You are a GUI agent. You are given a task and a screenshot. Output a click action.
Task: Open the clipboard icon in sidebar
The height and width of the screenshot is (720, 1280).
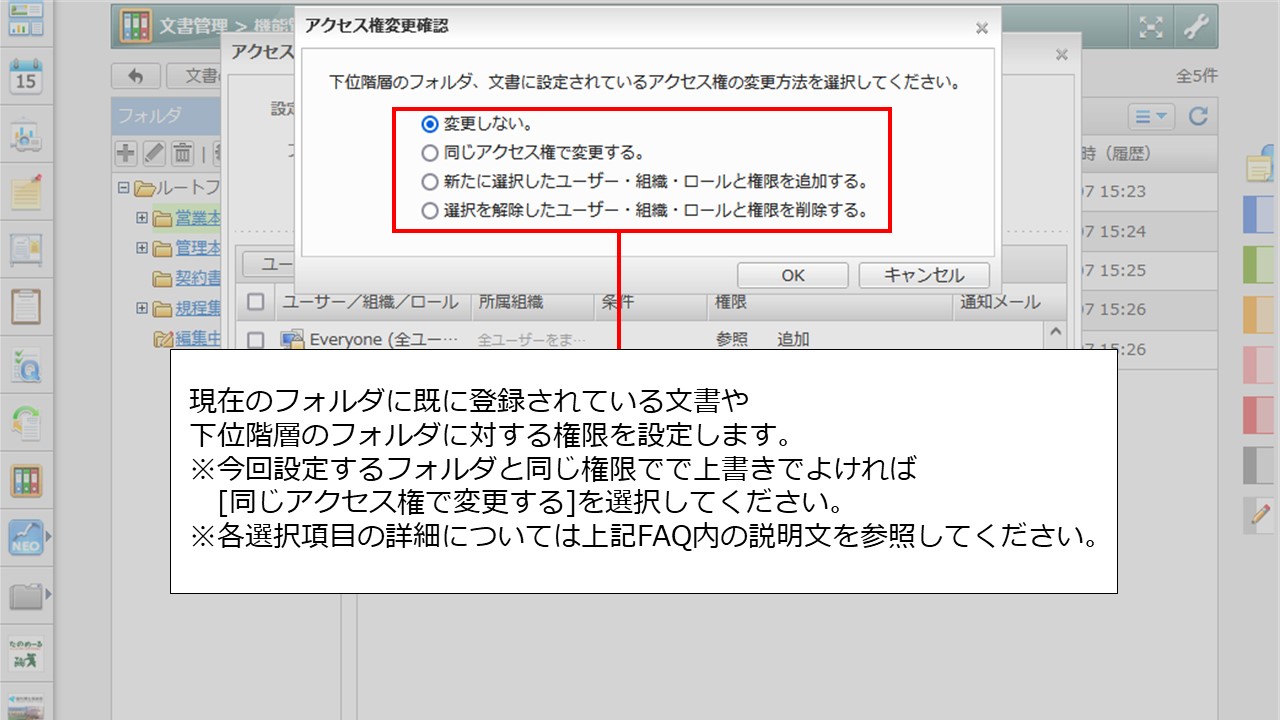tap(26, 308)
